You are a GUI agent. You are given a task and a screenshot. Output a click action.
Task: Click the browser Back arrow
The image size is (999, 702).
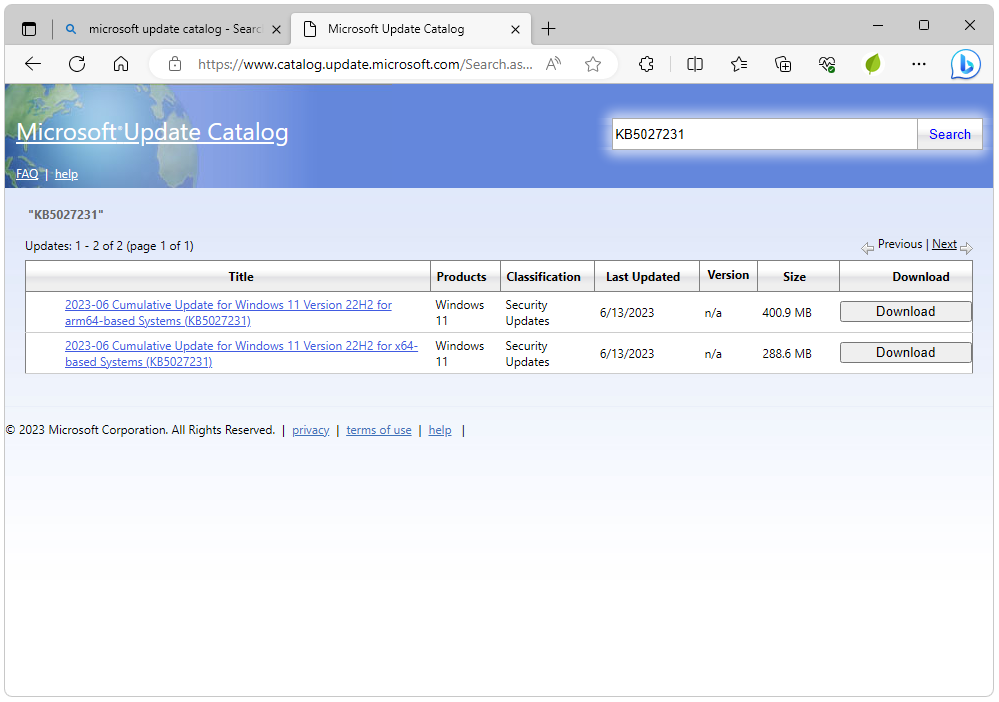click(33, 64)
